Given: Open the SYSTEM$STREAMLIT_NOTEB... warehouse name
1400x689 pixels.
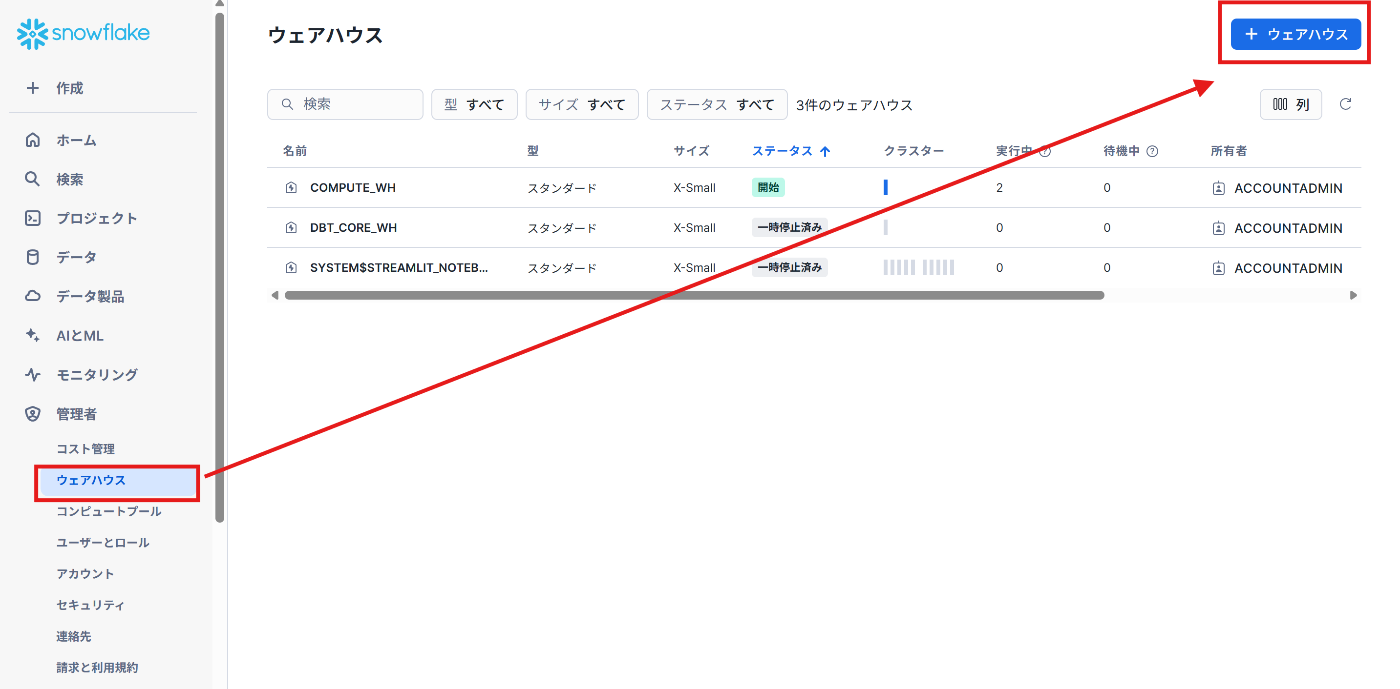Looking at the screenshot, I should (x=399, y=268).
